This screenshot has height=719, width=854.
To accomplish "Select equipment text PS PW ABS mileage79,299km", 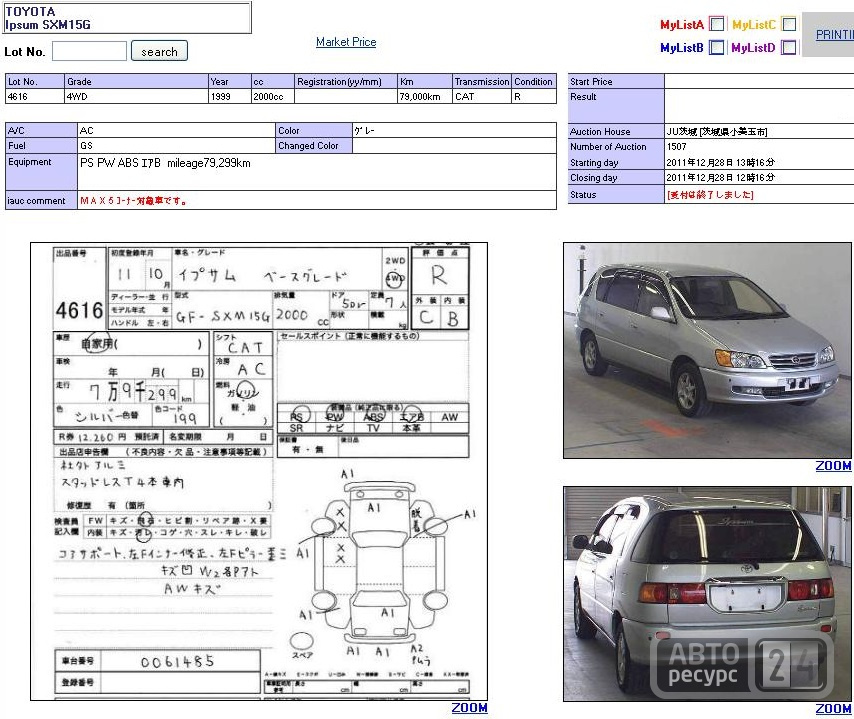I will click(x=165, y=163).
